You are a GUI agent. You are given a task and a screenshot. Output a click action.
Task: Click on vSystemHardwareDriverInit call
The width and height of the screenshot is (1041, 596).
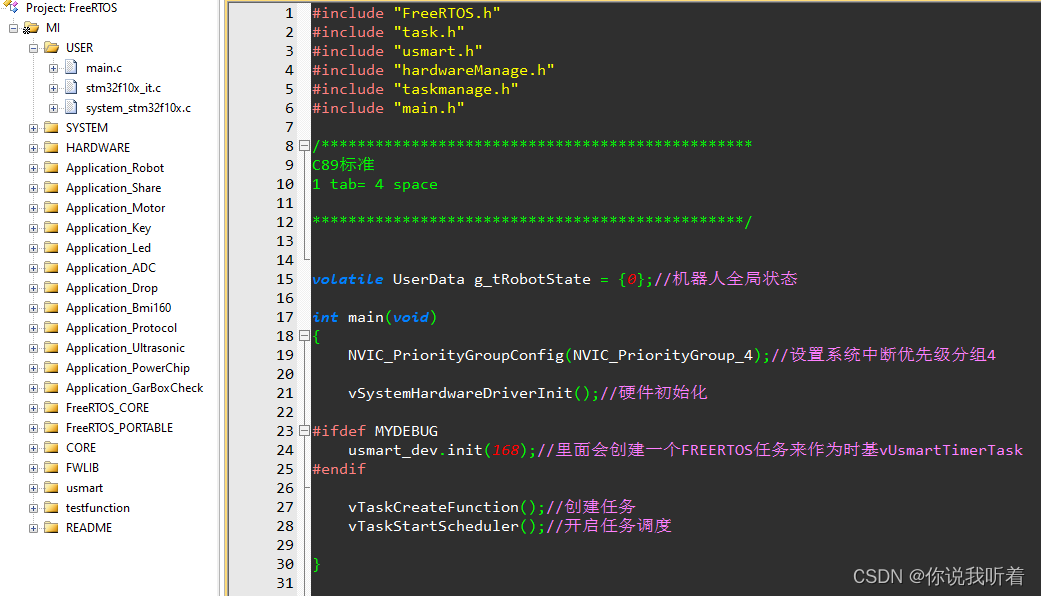460,393
